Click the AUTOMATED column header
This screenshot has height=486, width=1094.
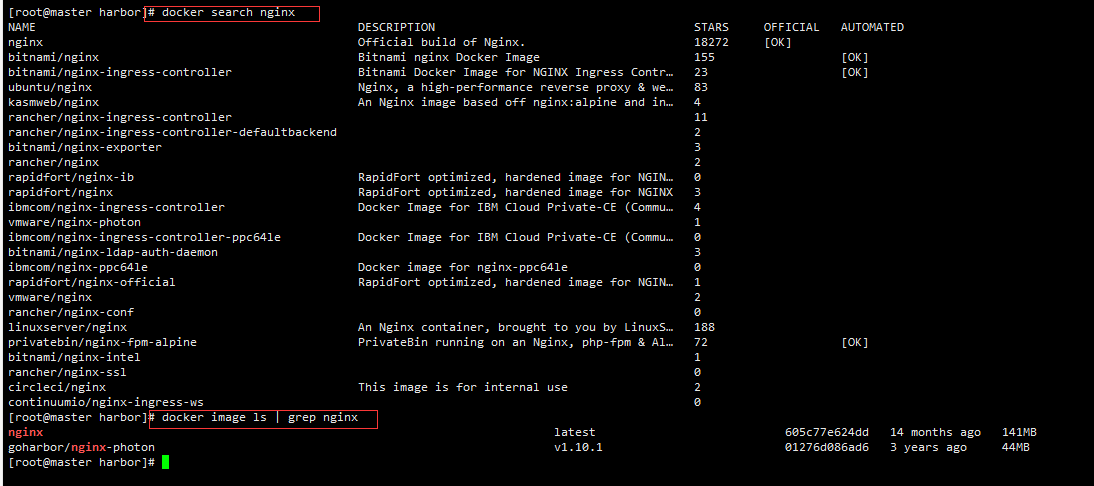tap(872, 27)
